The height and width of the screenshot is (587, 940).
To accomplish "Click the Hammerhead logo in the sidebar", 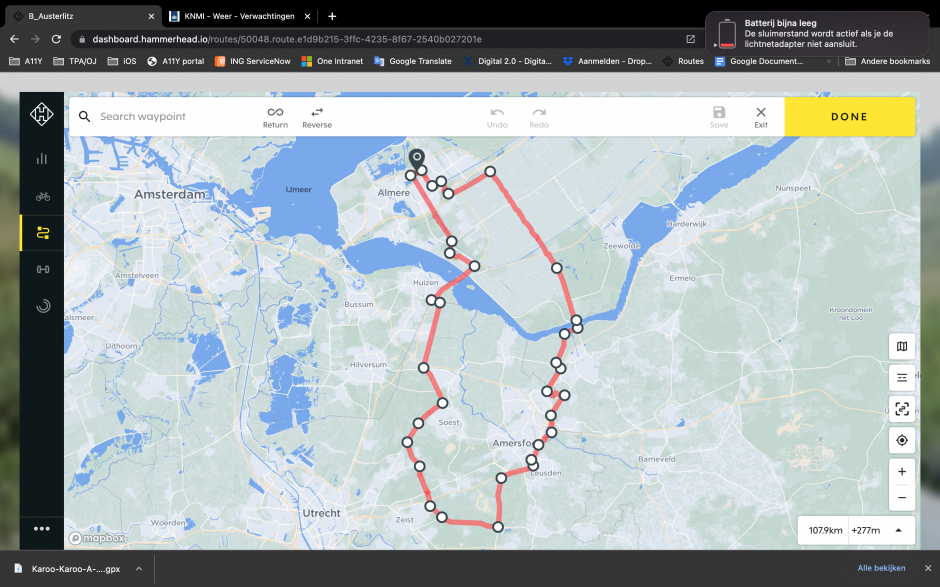I will point(42,114).
